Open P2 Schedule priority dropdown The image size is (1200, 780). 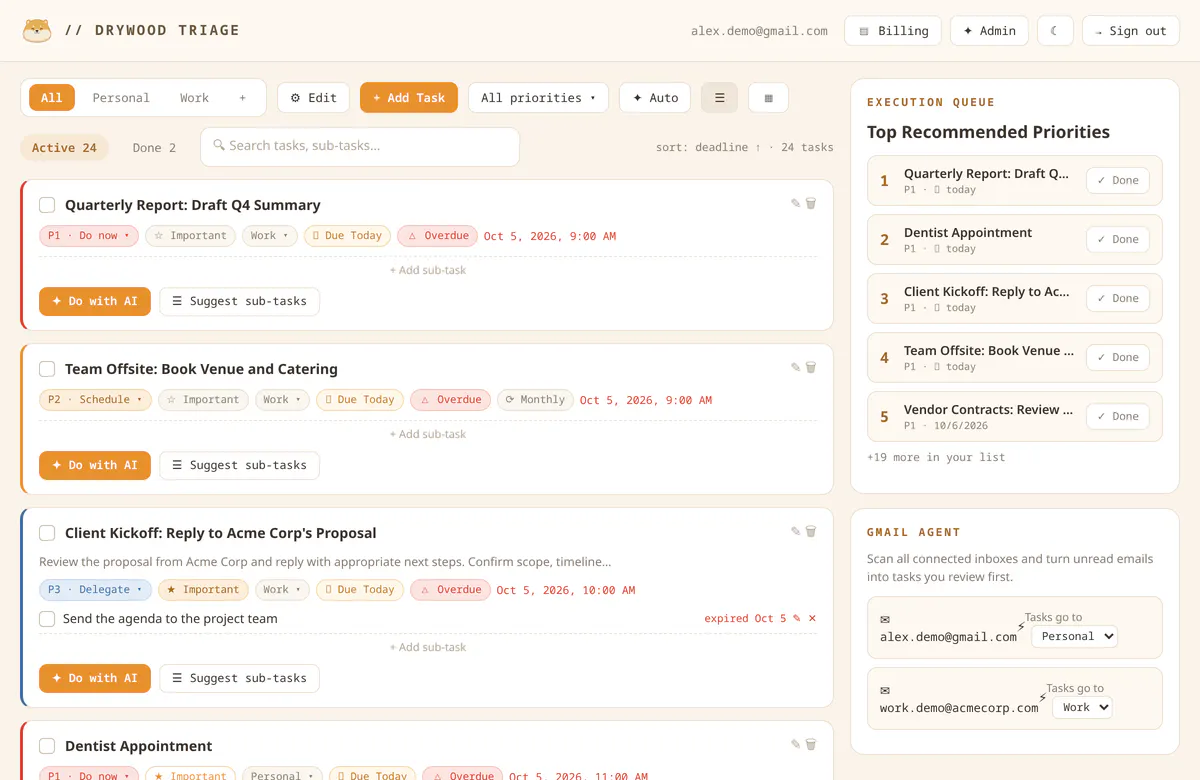(95, 400)
